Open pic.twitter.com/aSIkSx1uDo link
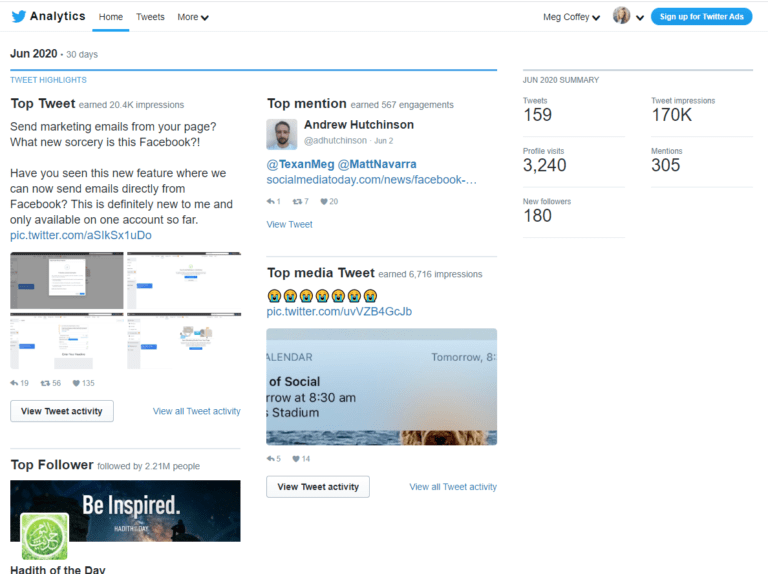Image resolution: width=768 pixels, height=574 pixels. tap(81, 235)
